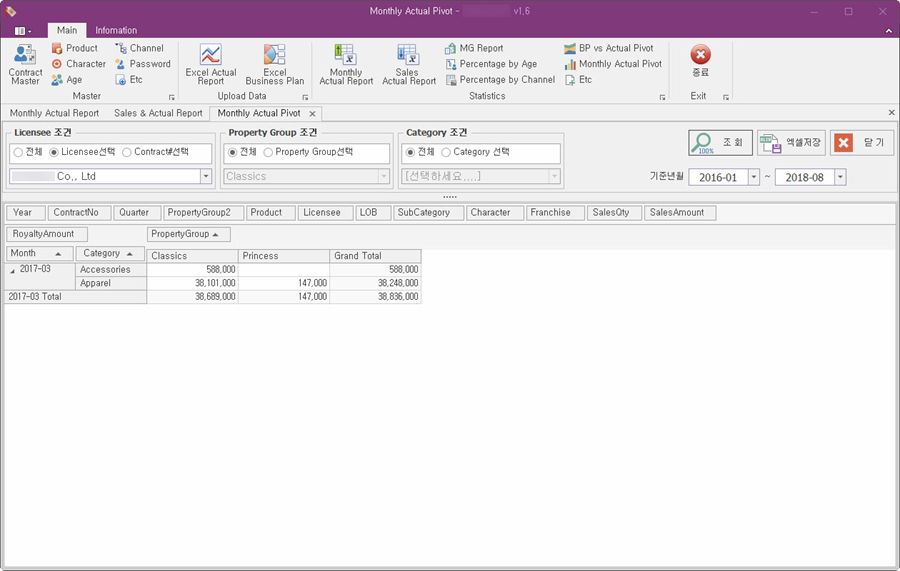Select the Contract#선택 radio button
This screenshot has width=900, height=571.
(127, 152)
